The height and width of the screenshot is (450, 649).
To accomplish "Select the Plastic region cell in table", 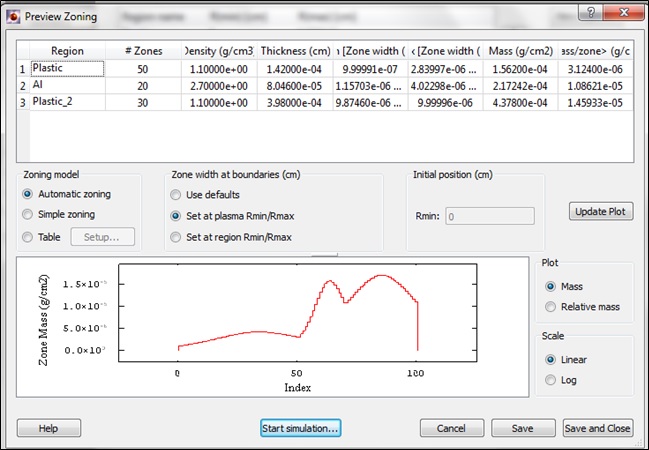I will [x=67, y=68].
